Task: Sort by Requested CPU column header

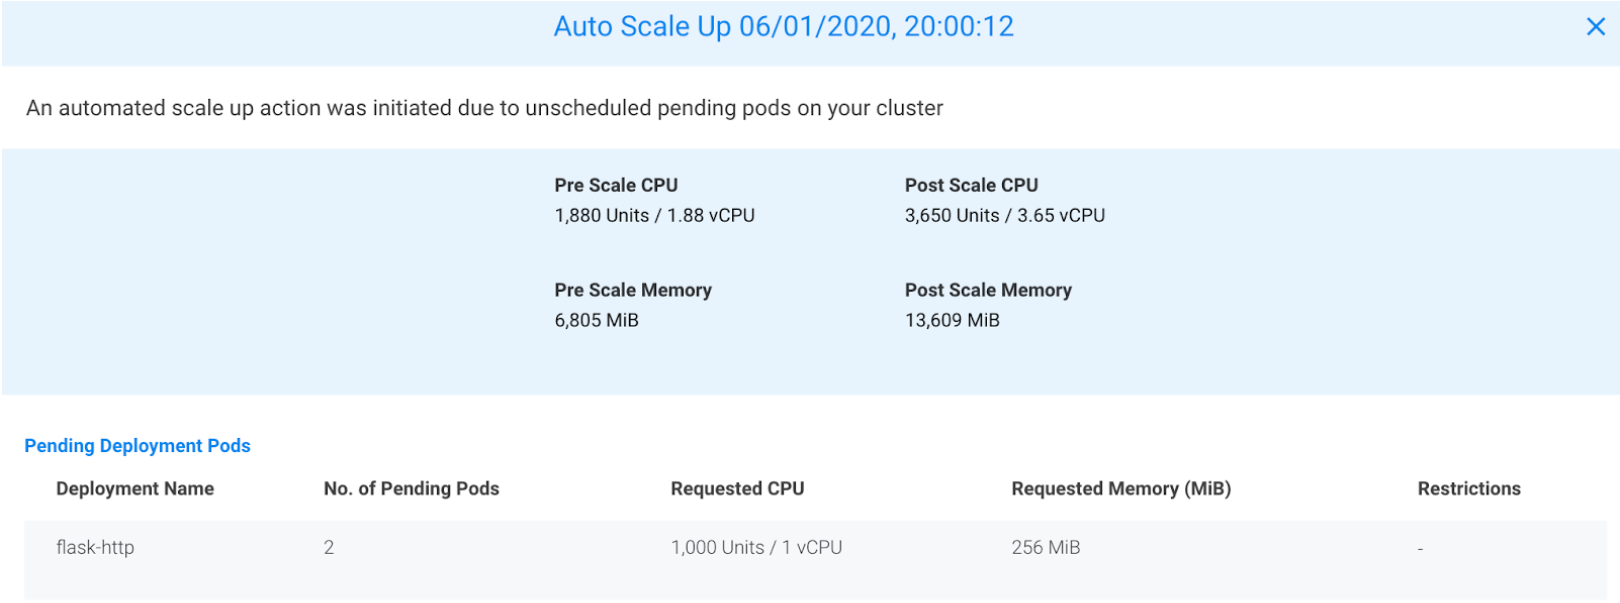Action: click(x=737, y=489)
